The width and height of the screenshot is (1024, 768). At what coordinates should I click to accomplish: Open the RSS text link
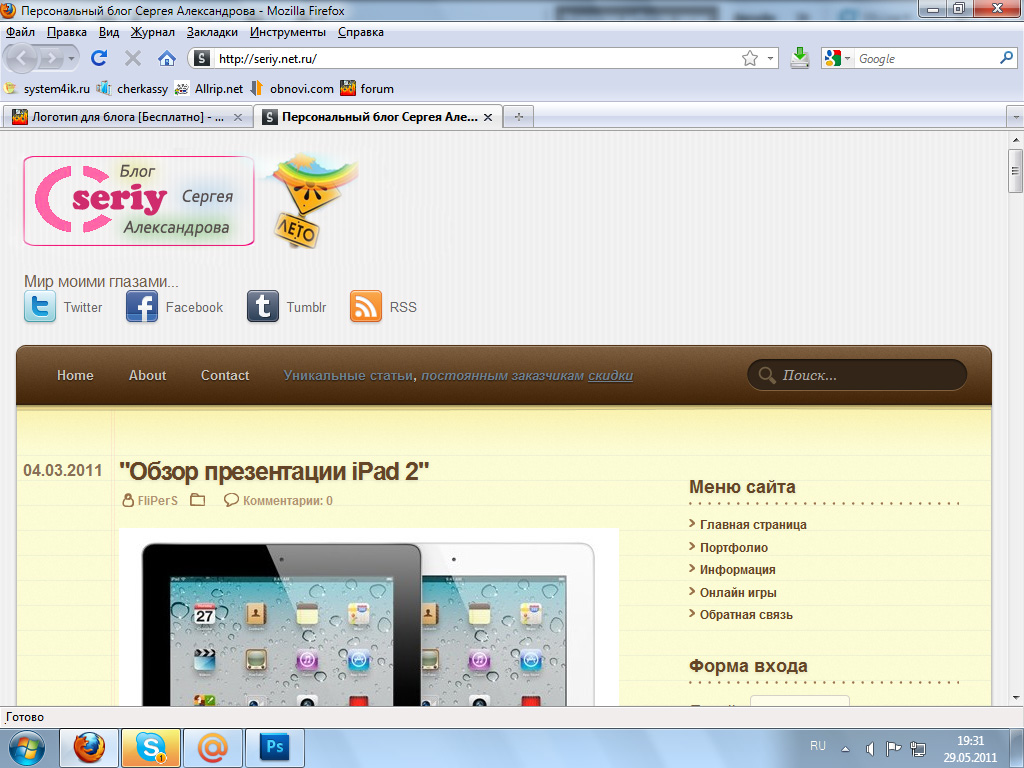pyautogui.click(x=403, y=308)
